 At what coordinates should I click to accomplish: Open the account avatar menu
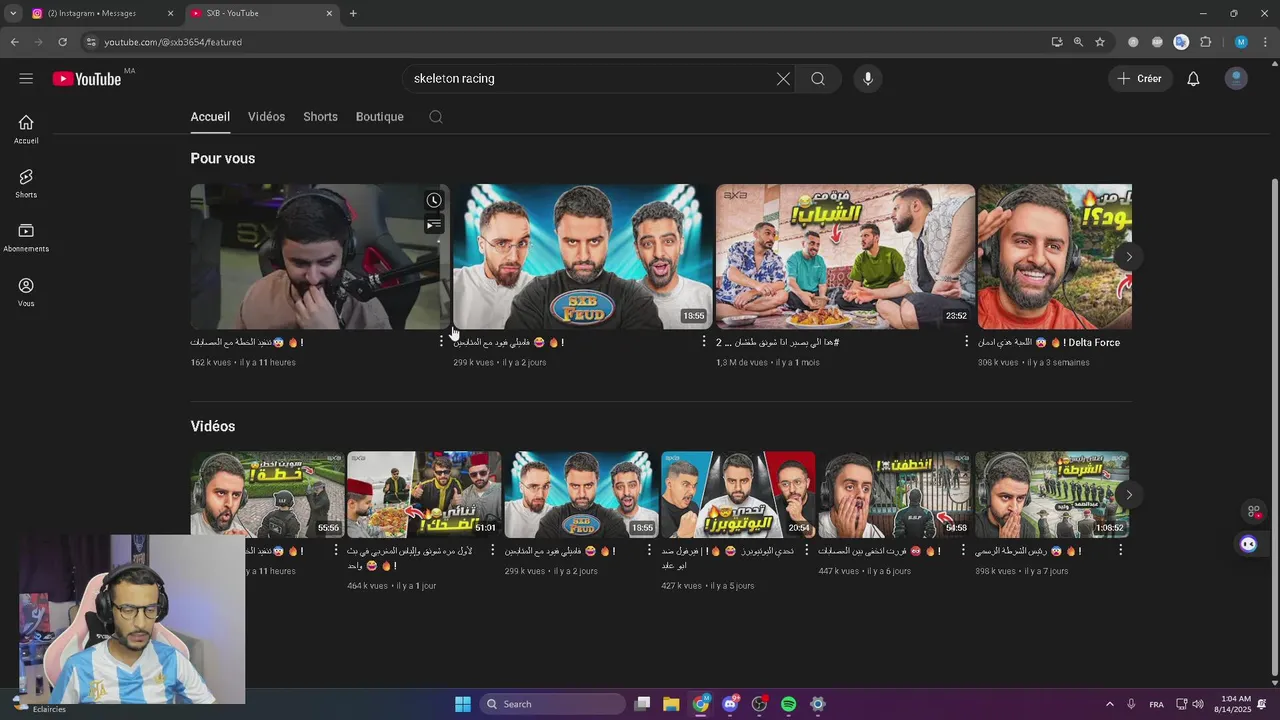tap(1236, 79)
